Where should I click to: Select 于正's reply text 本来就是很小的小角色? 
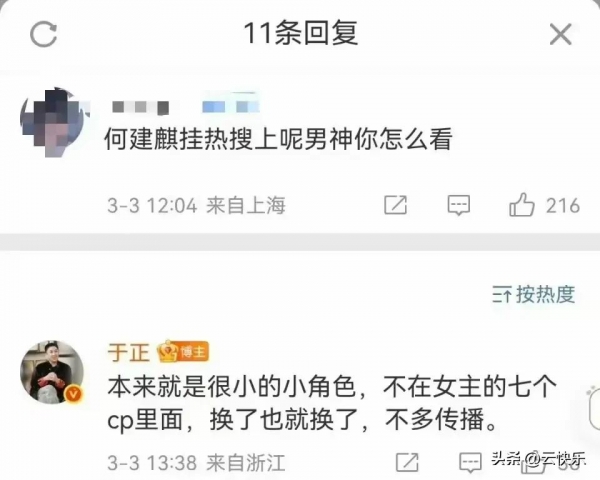tap(232, 388)
